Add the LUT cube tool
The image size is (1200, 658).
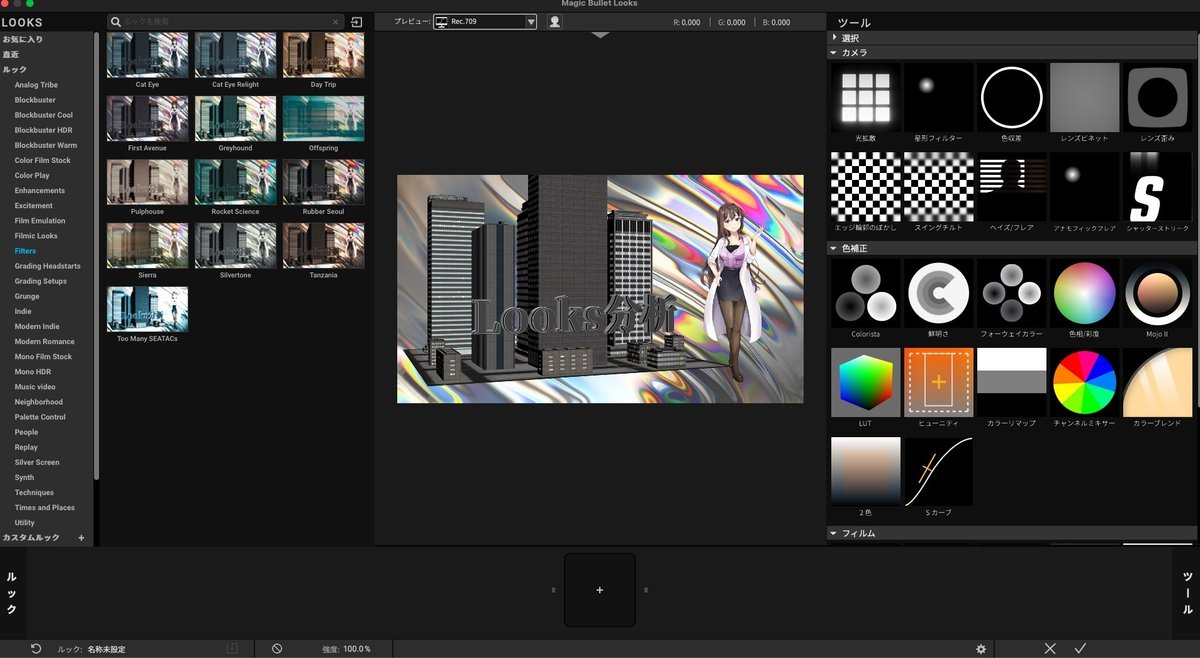[x=866, y=382]
